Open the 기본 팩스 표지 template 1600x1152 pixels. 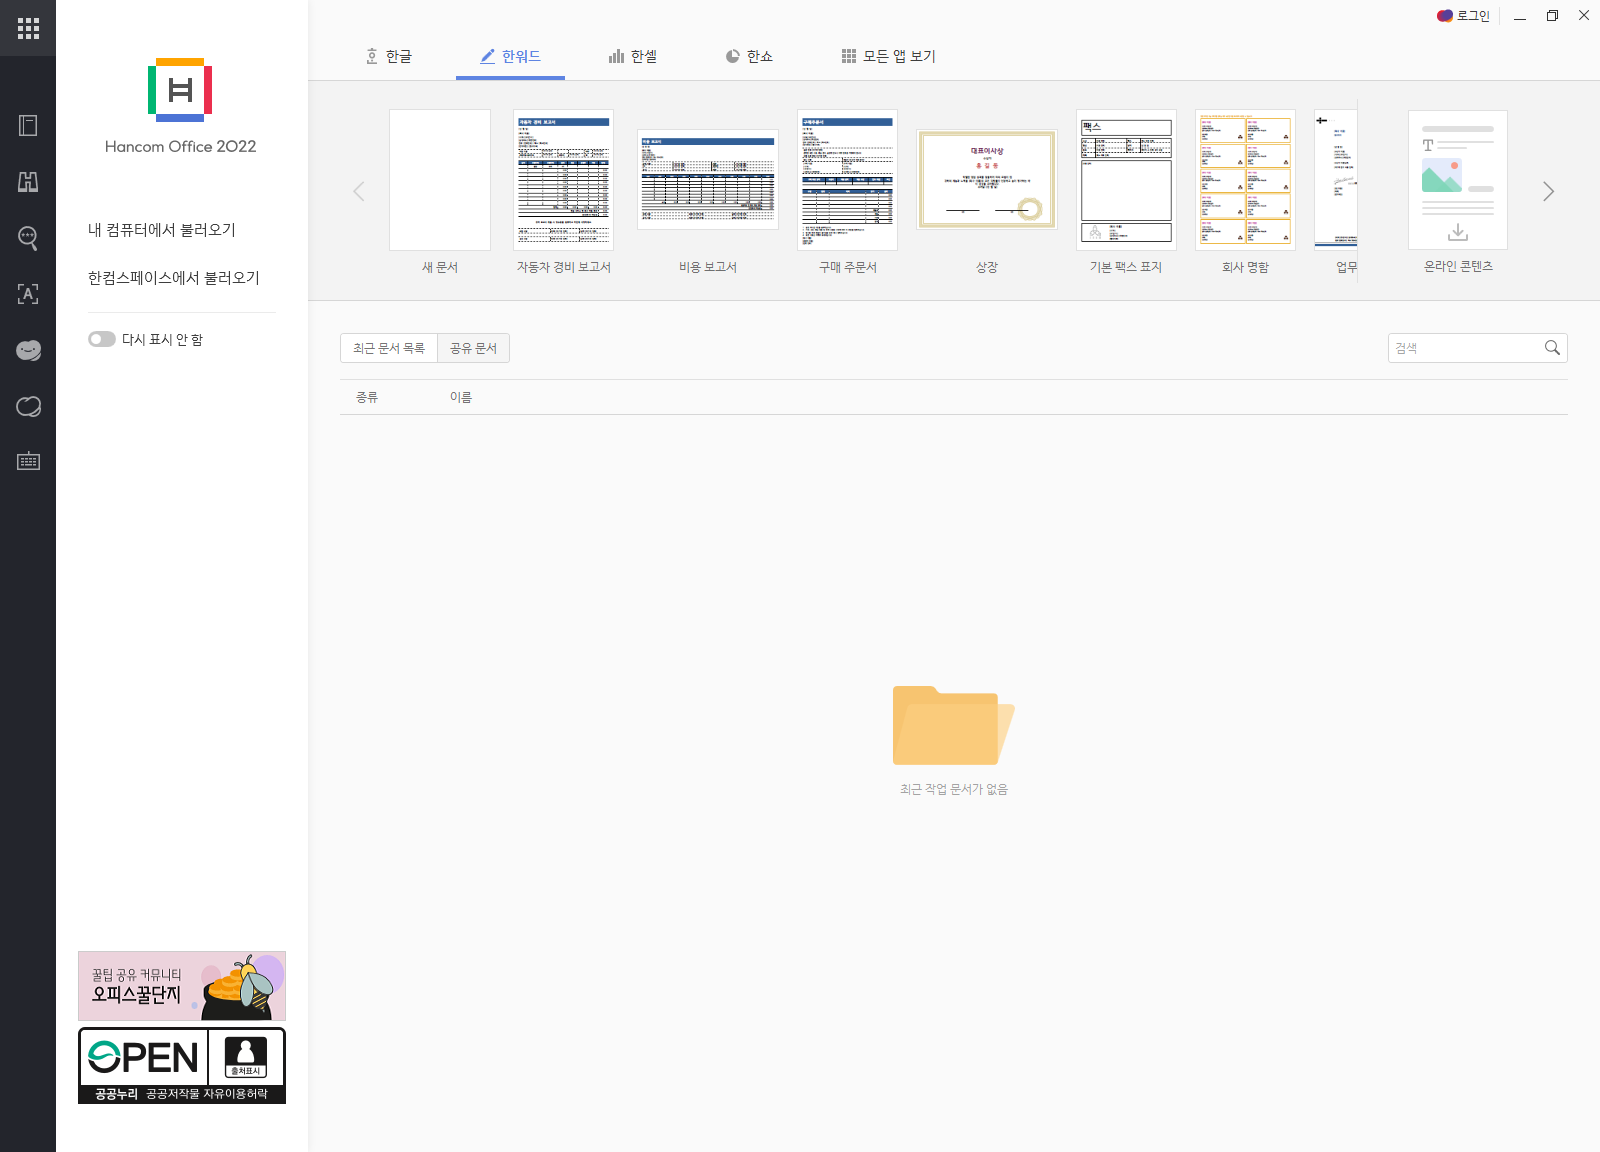coord(1126,191)
